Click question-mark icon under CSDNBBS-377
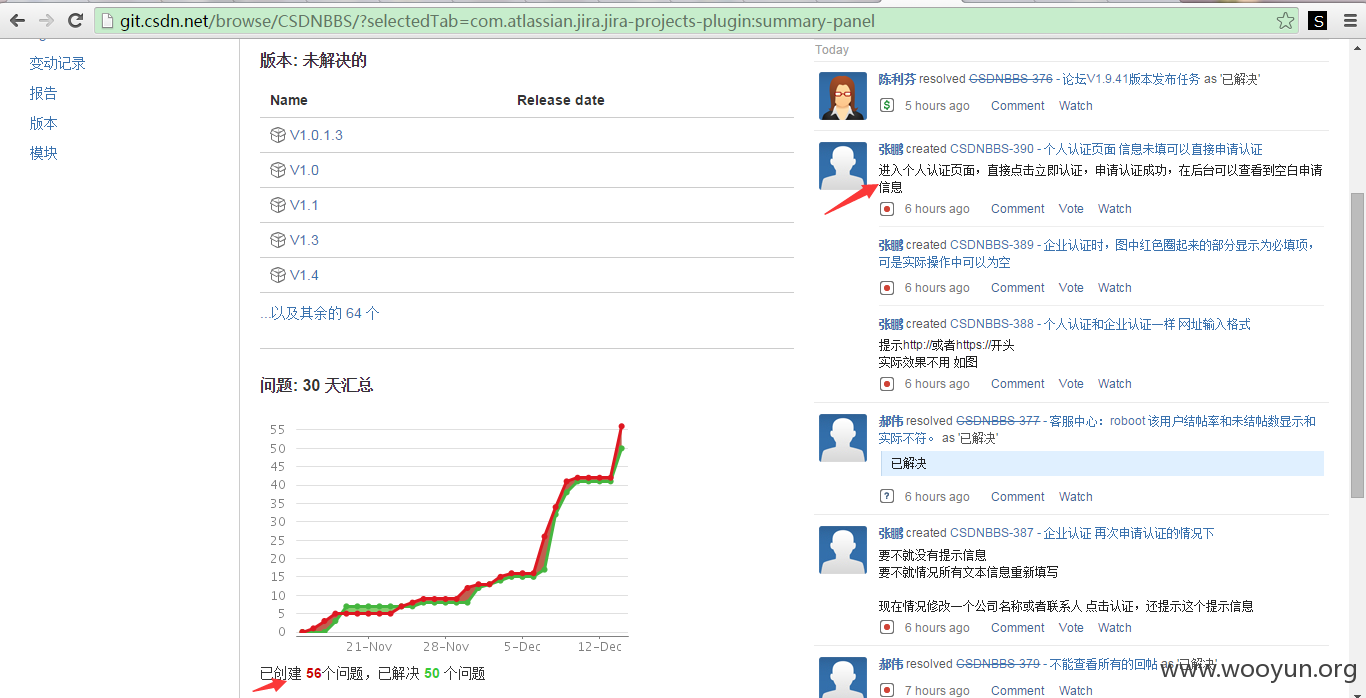This screenshot has height=698, width=1366. coord(886,496)
